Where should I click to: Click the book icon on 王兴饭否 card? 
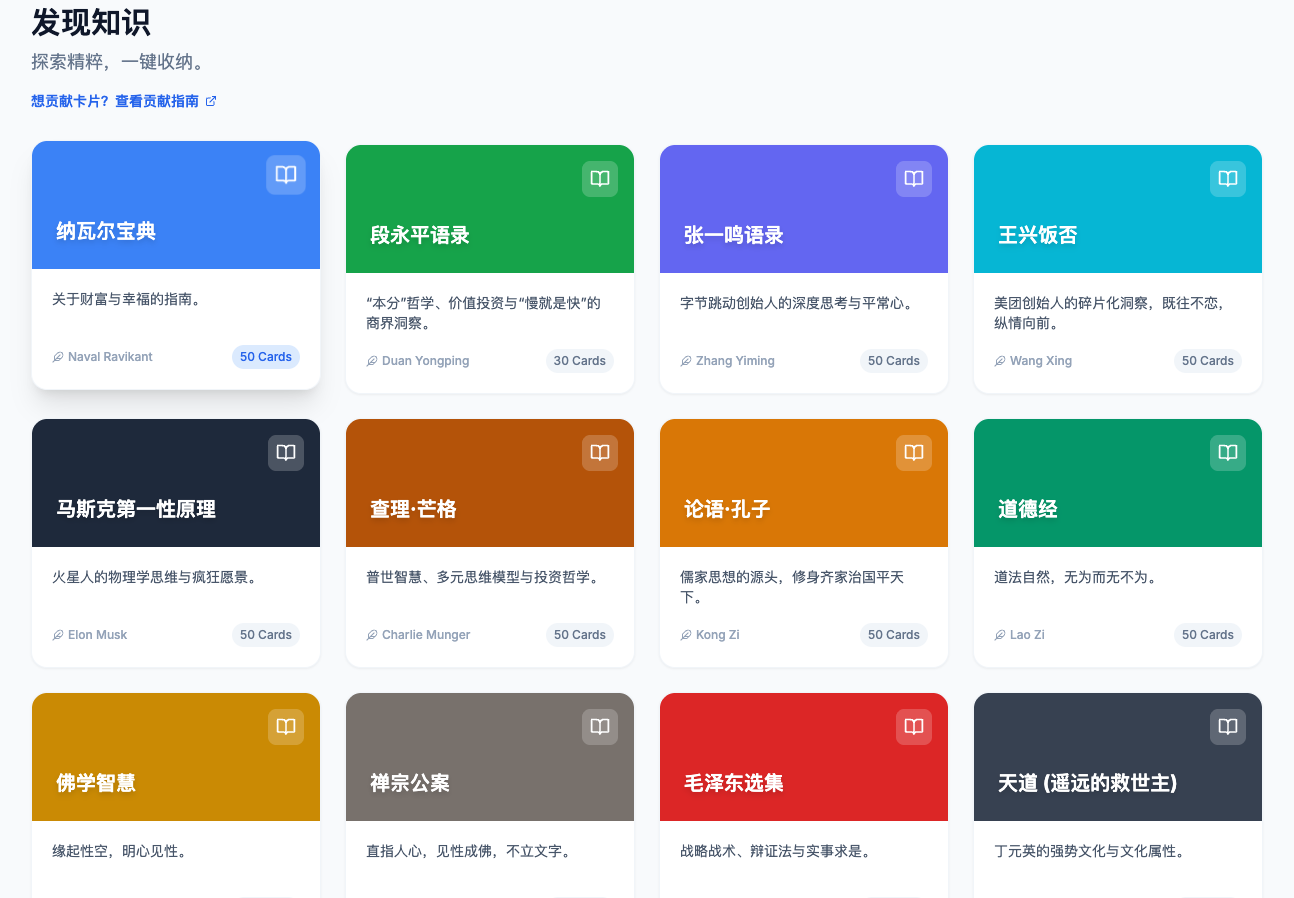(1228, 179)
